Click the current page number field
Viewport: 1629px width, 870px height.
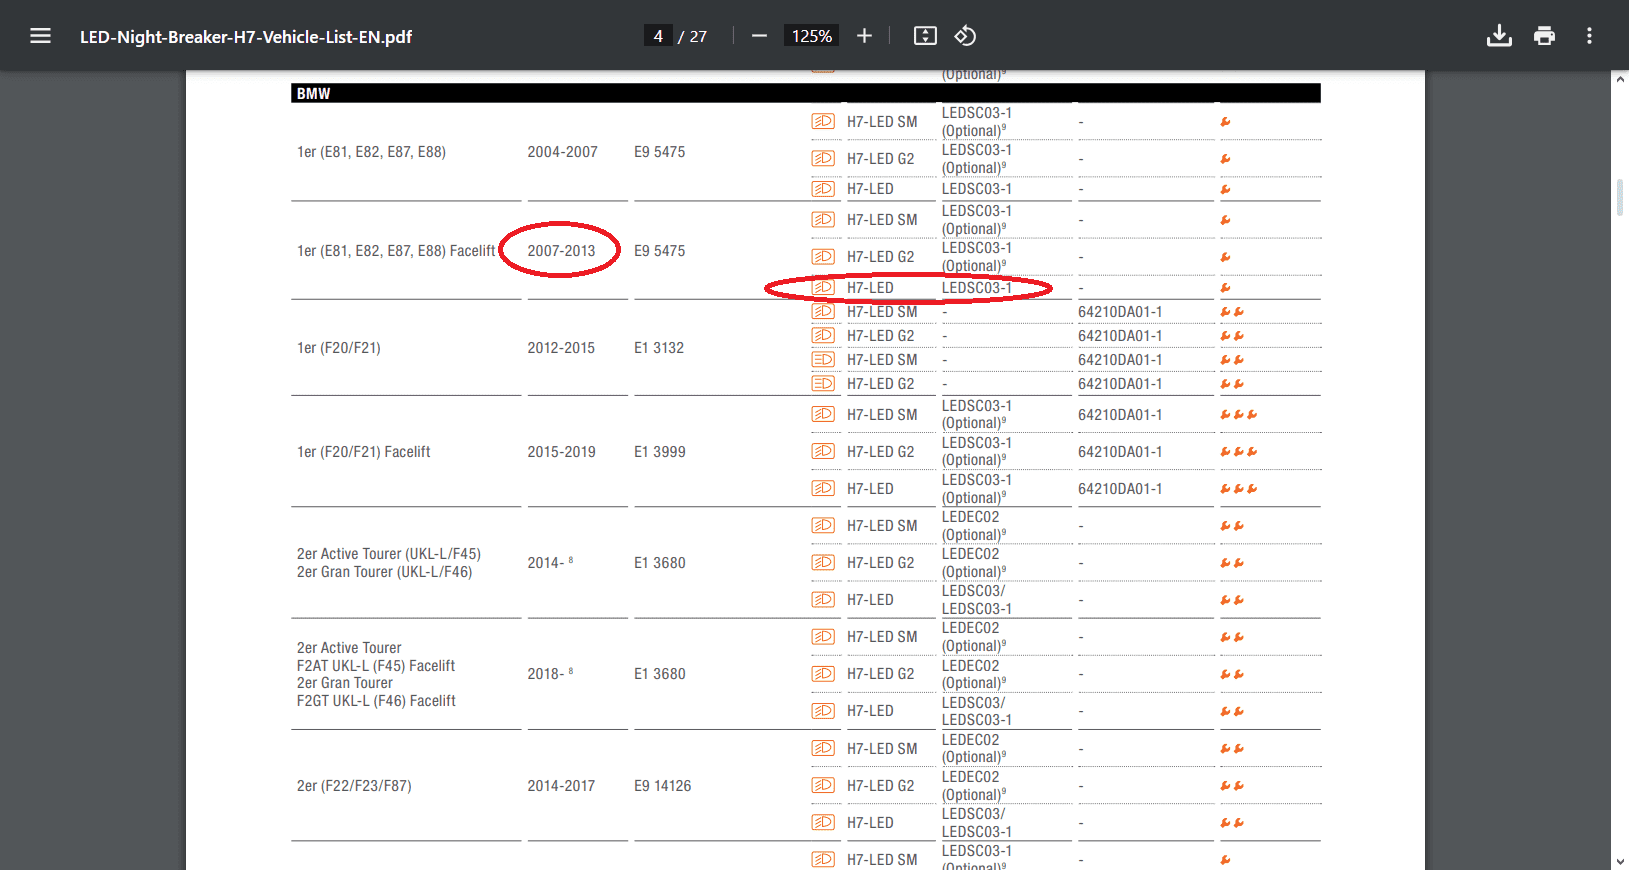pyautogui.click(x=658, y=36)
